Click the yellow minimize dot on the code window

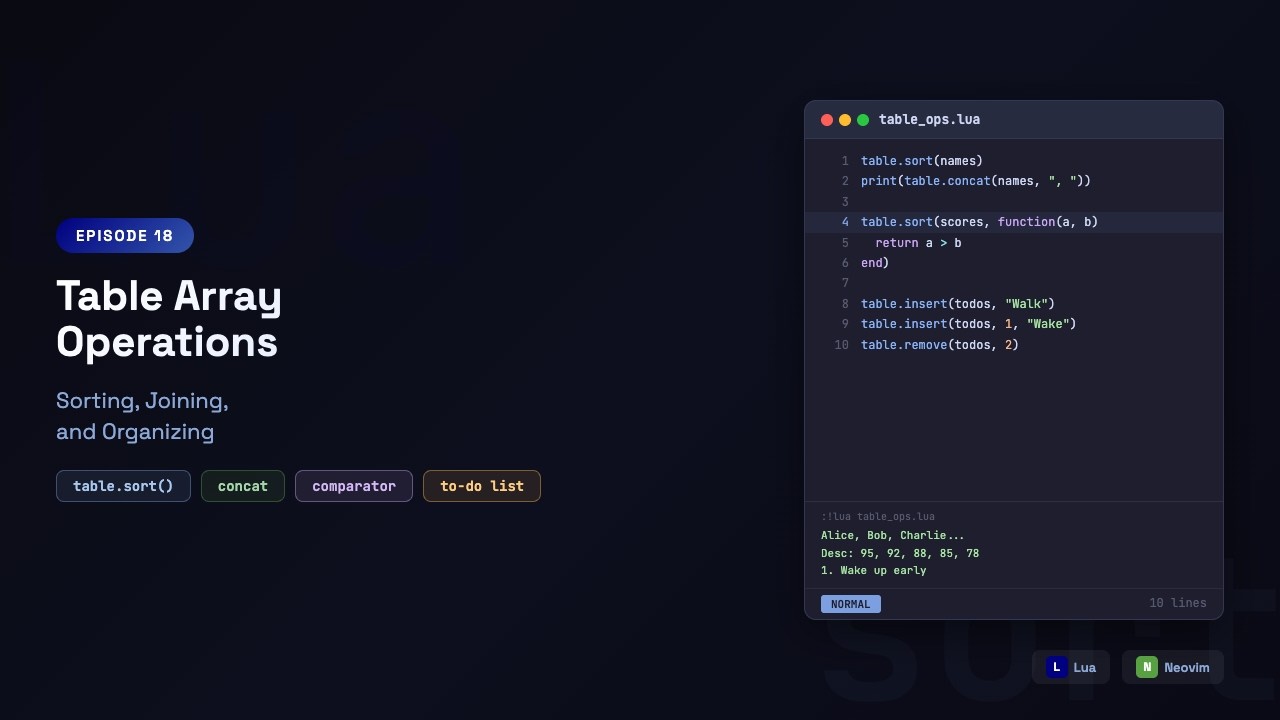(845, 120)
